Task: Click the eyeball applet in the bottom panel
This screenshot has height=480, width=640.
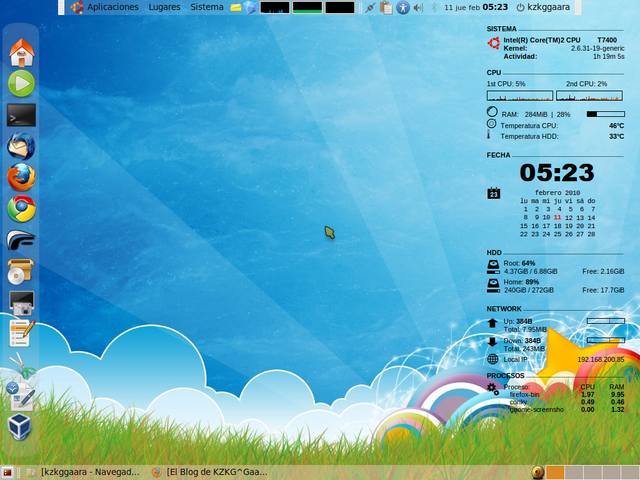Action: point(538,472)
